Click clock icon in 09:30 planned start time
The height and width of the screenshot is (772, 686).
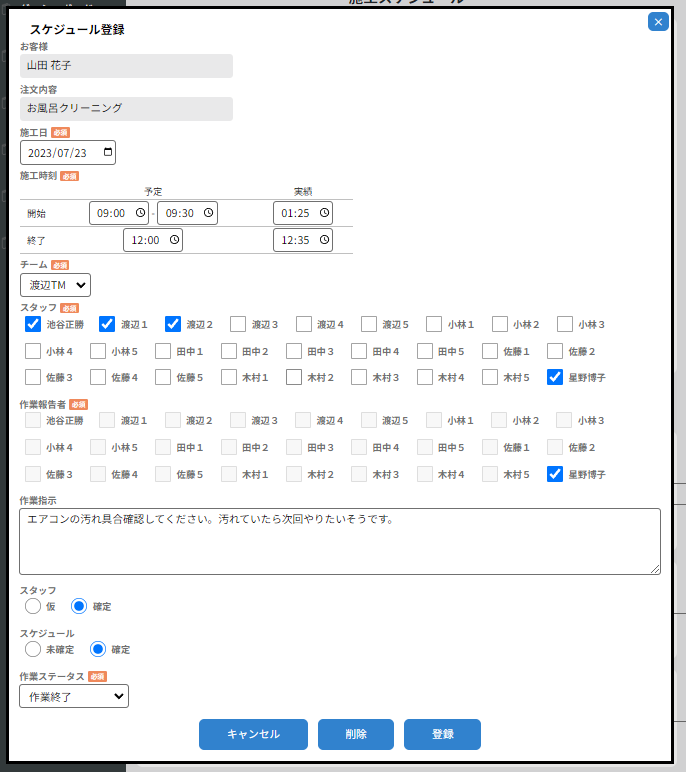[x=208, y=213]
